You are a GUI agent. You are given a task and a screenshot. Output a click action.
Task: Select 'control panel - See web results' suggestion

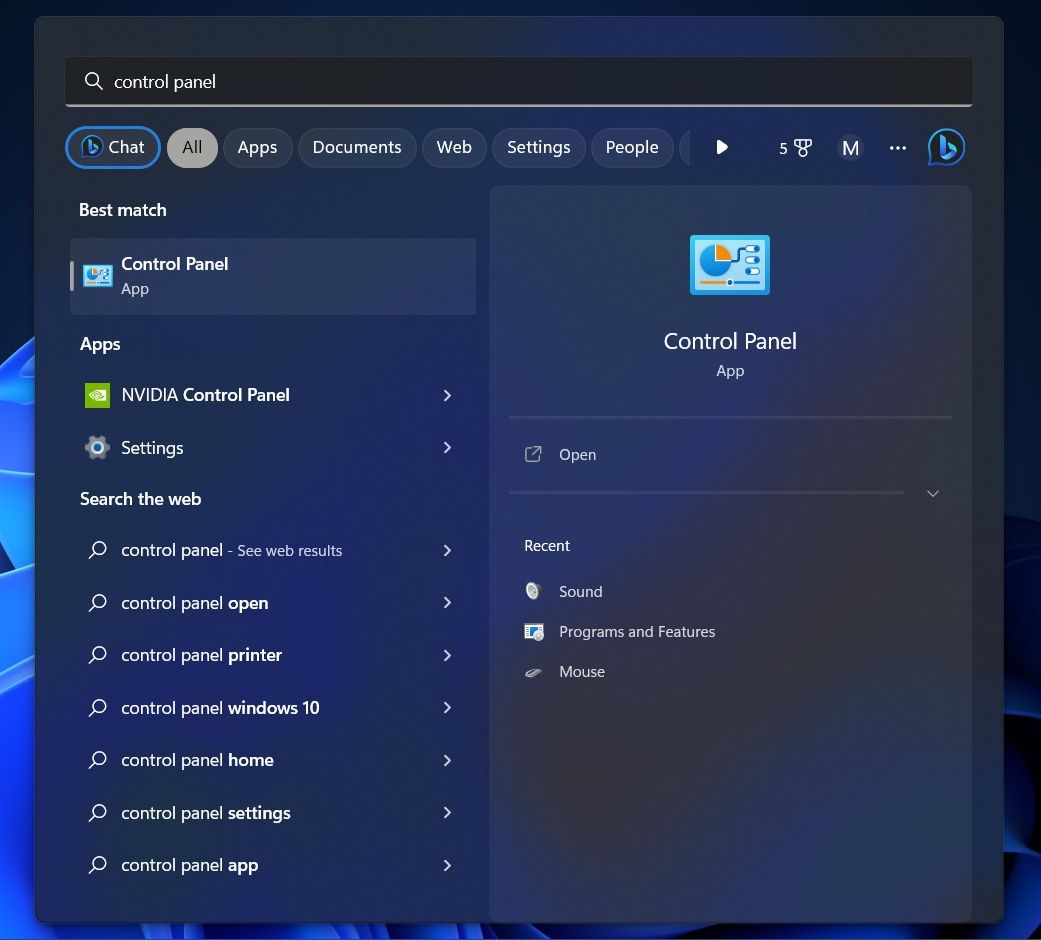[273, 550]
